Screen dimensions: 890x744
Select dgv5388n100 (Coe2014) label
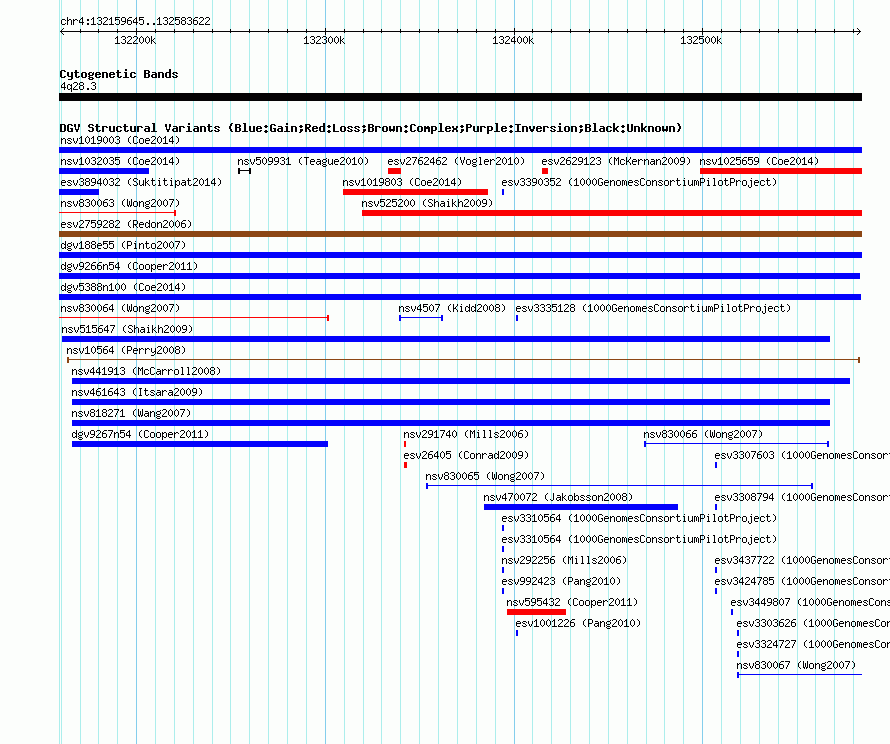pos(123,287)
